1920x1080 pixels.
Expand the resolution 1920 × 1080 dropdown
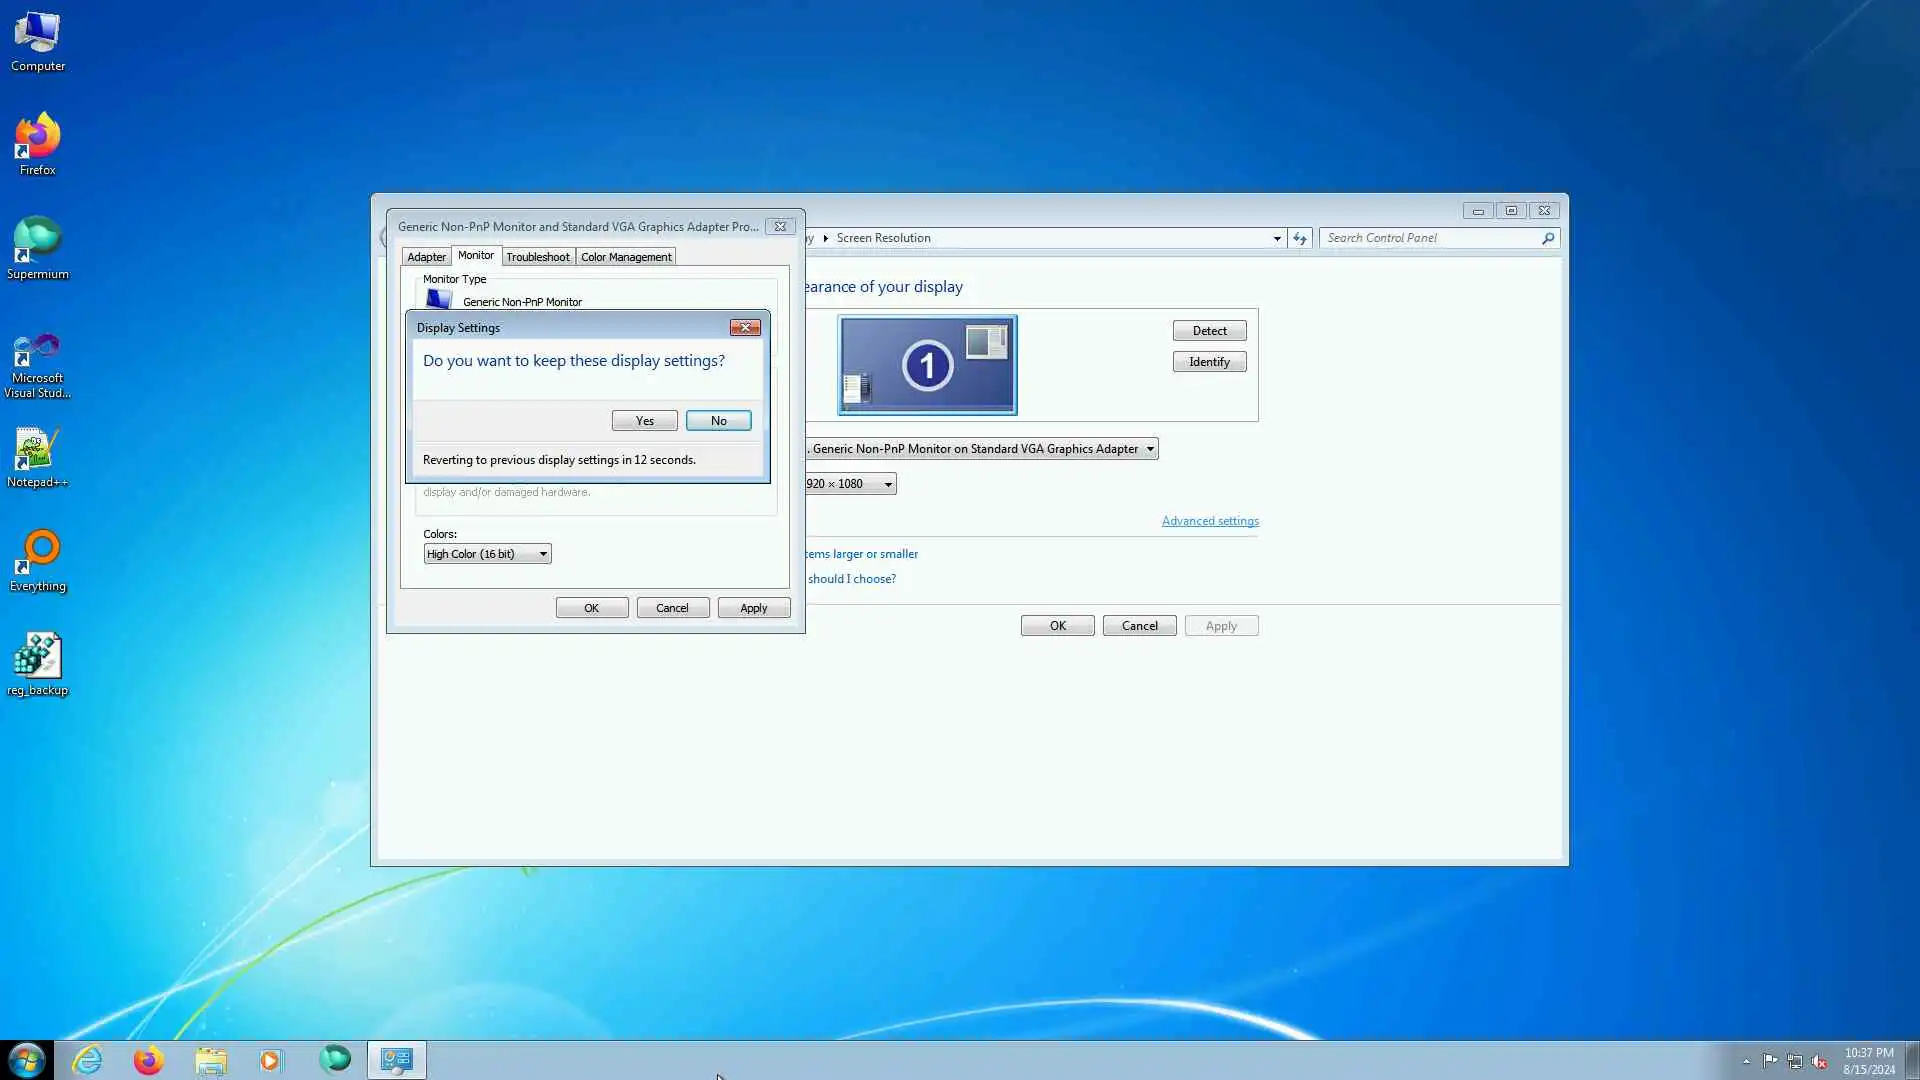coord(850,484)
